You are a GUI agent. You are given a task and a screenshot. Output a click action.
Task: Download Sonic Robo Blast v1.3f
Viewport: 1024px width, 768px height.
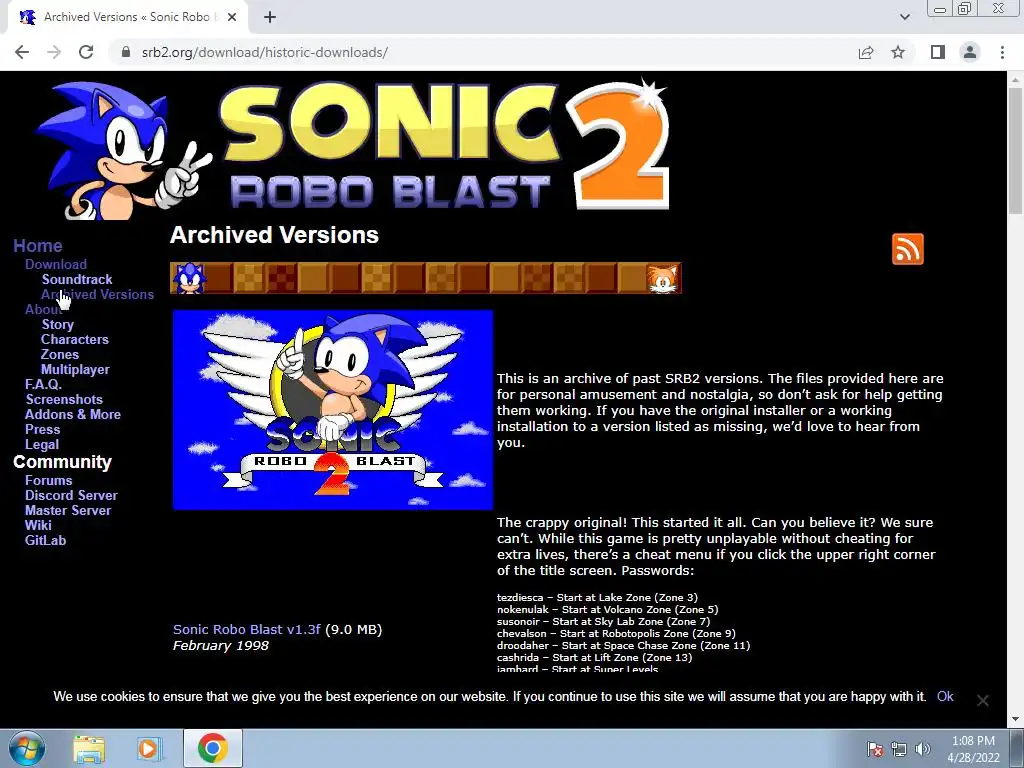click(246, 629)
